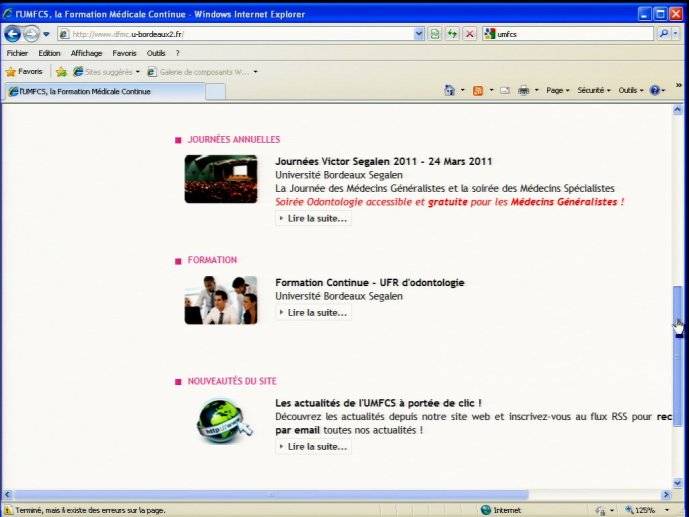Expand the 'Sites suggérés' dropdown arrow
Viewport: 689px width, 517px height.
click(138, 72)
